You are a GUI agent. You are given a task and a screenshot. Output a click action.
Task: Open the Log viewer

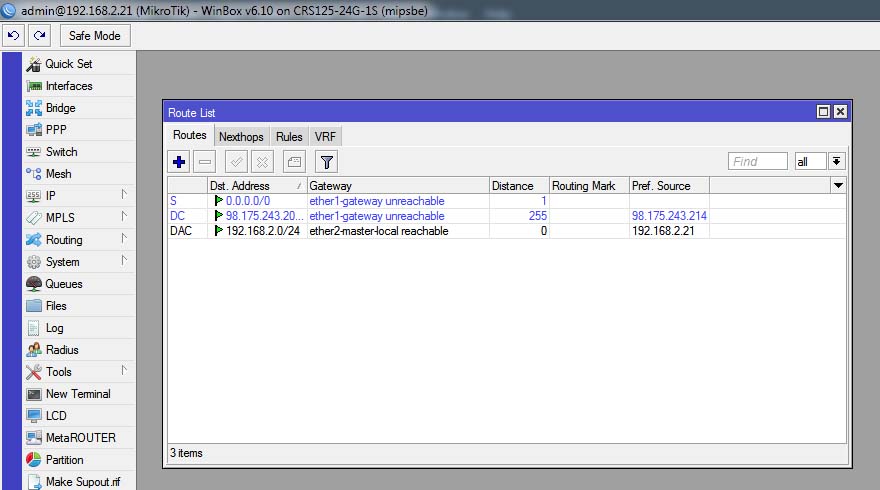point(79,328)
